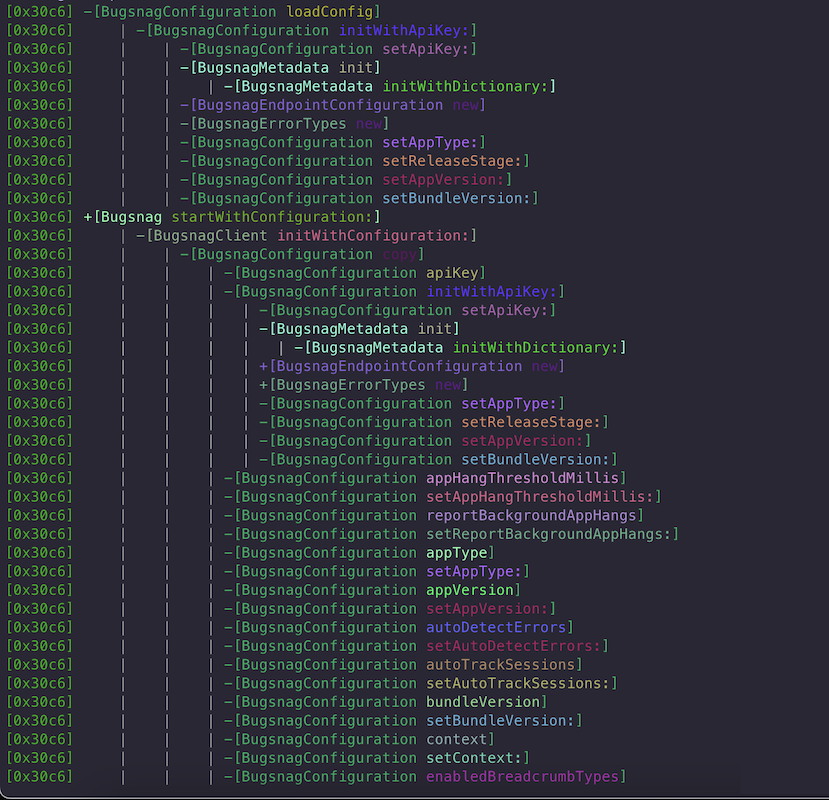This screenshot has width=829, height=800.
Task: Select the setReportBackgroundAppHangs: setter line
Action: 451,534
